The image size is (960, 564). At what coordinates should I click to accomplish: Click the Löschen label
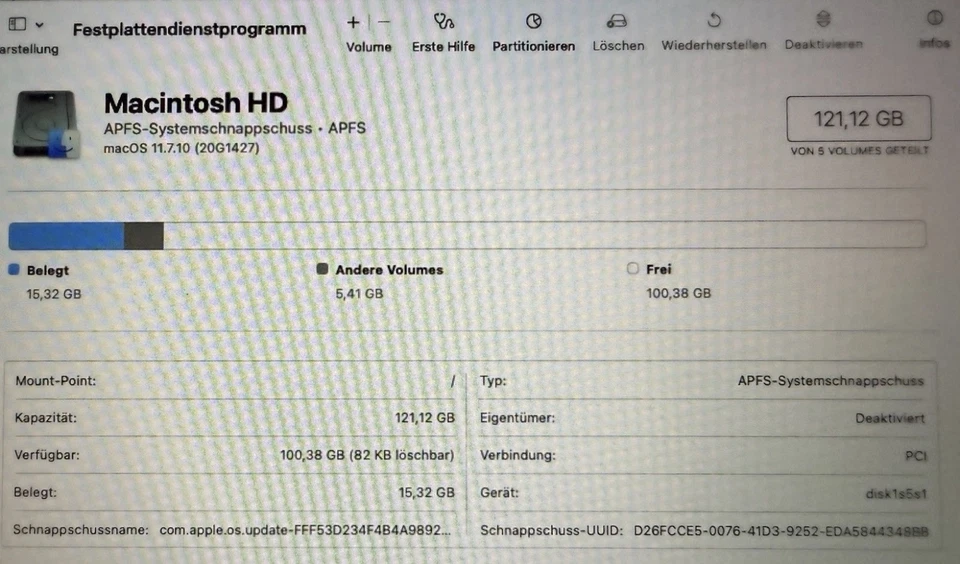618,46
